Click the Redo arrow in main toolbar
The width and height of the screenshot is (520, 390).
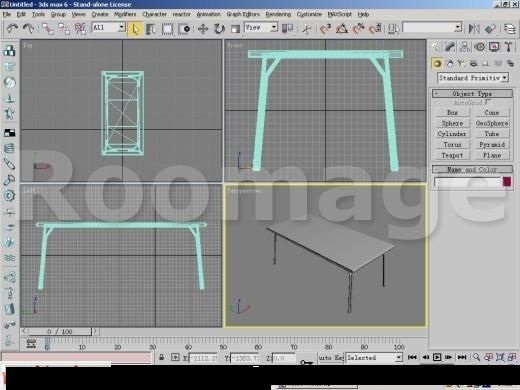click(x=29, y=29)
